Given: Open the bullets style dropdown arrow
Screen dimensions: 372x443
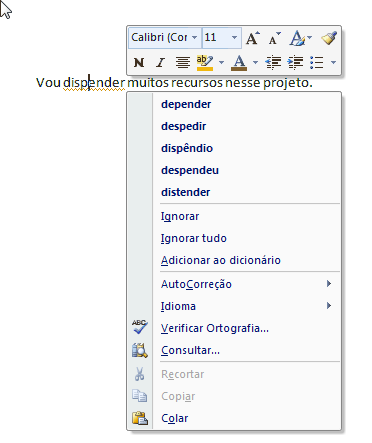Looking at the screenshot, I should 333,62.
